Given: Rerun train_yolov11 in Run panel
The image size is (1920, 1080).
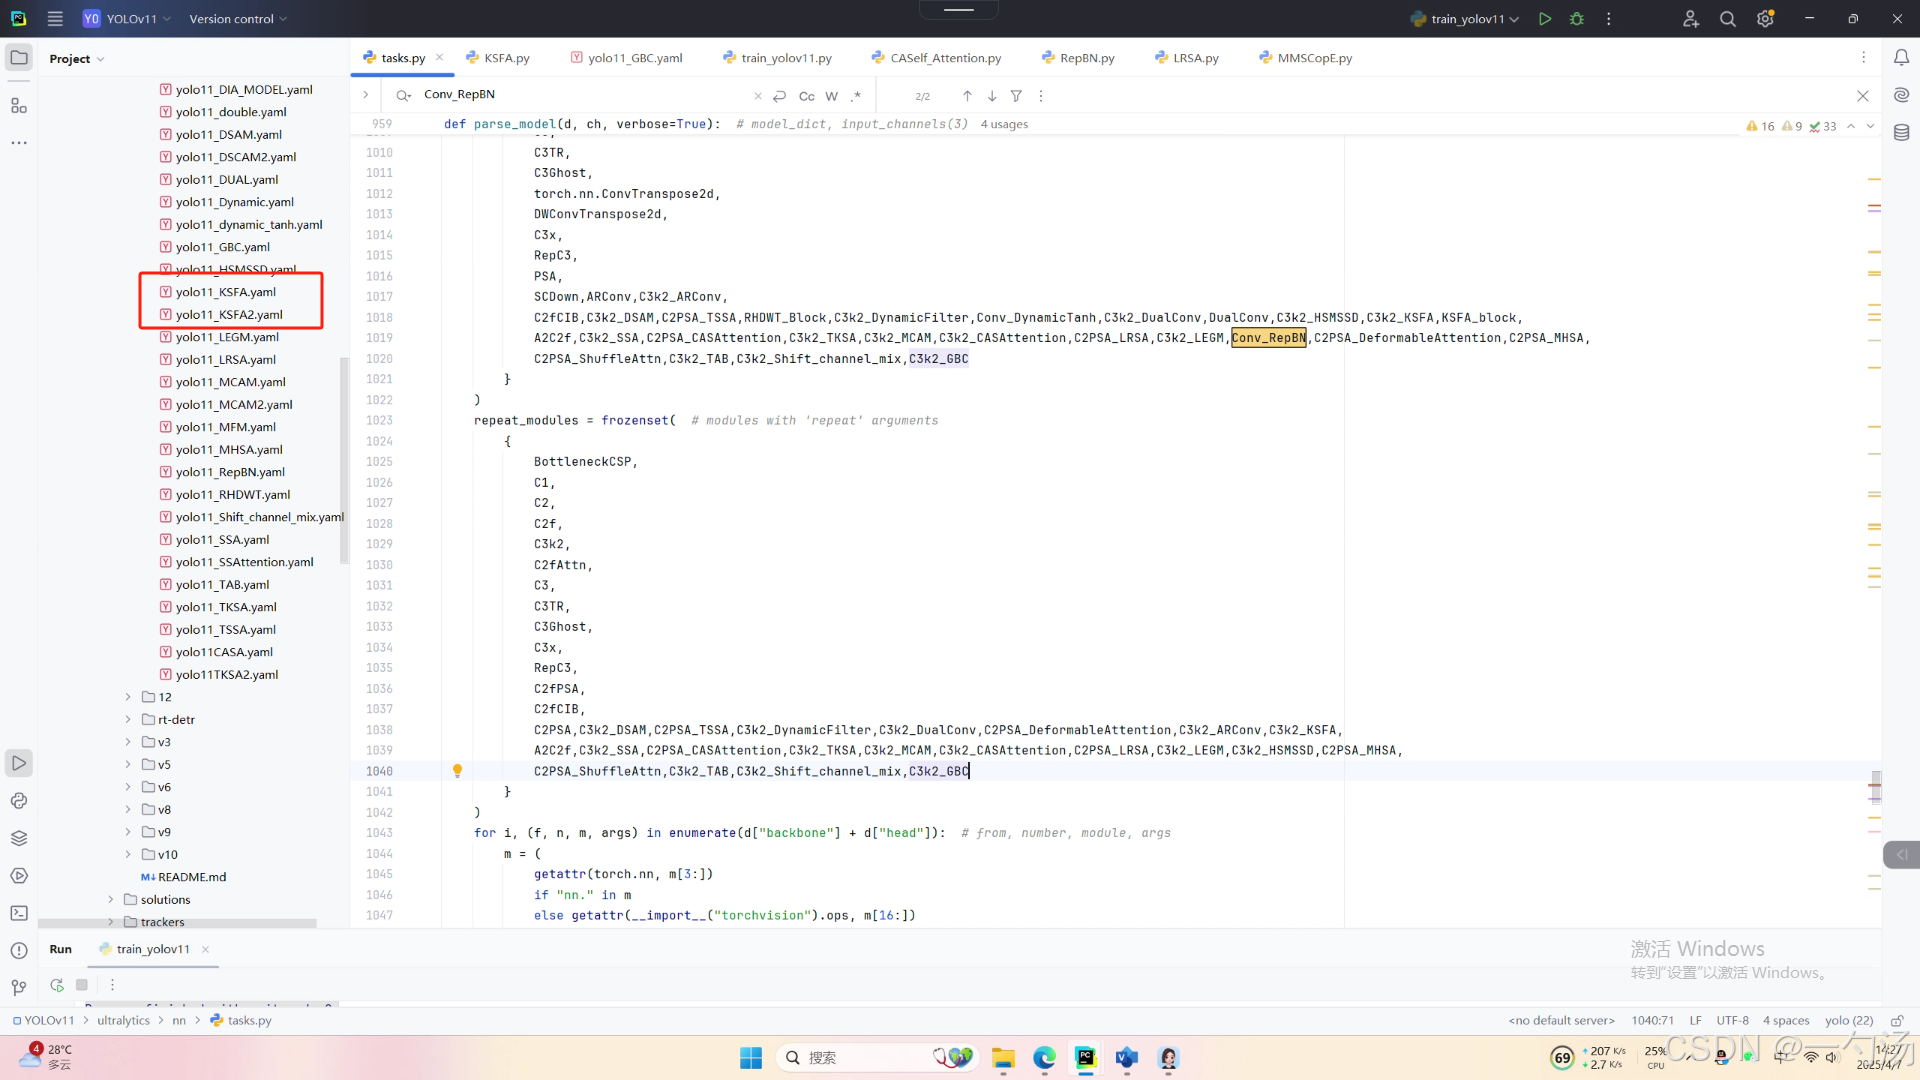Looking at the screenshot, I should [57, 985].
